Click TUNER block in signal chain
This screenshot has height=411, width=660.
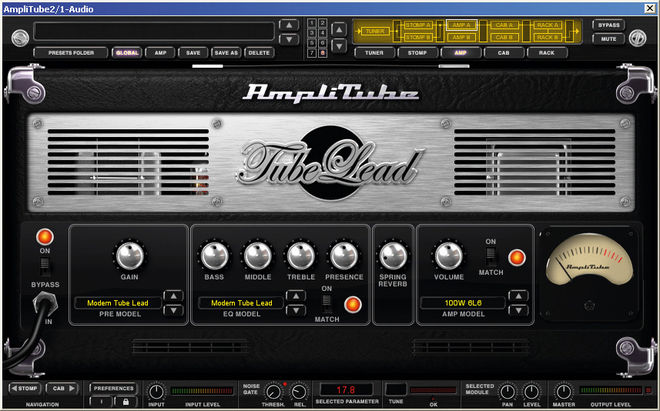point(374,31)
